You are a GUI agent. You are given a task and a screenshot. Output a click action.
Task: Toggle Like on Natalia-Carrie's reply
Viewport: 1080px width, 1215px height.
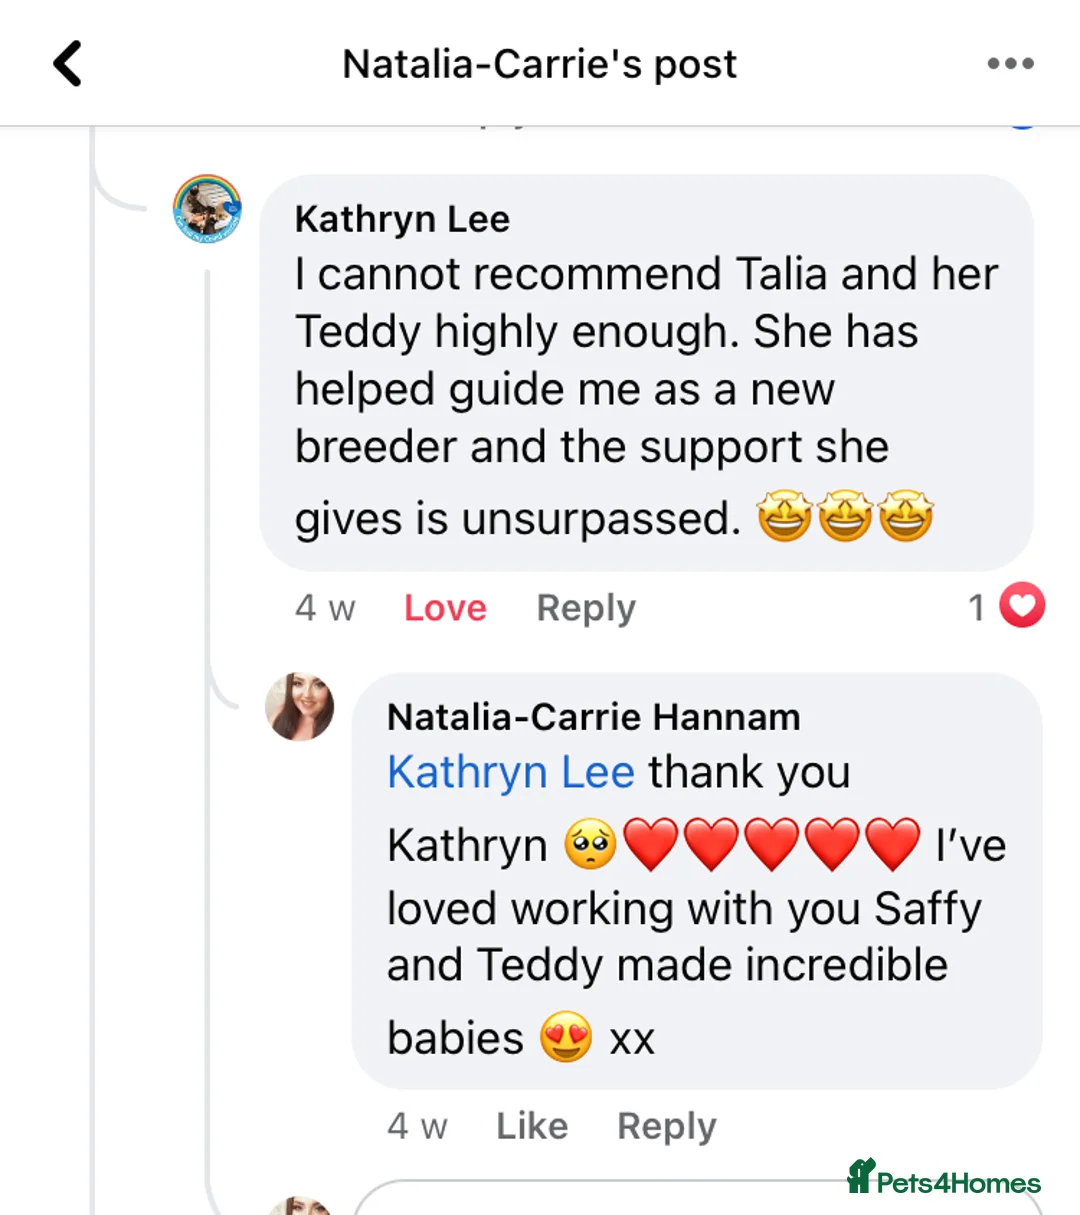(531, 1125)
